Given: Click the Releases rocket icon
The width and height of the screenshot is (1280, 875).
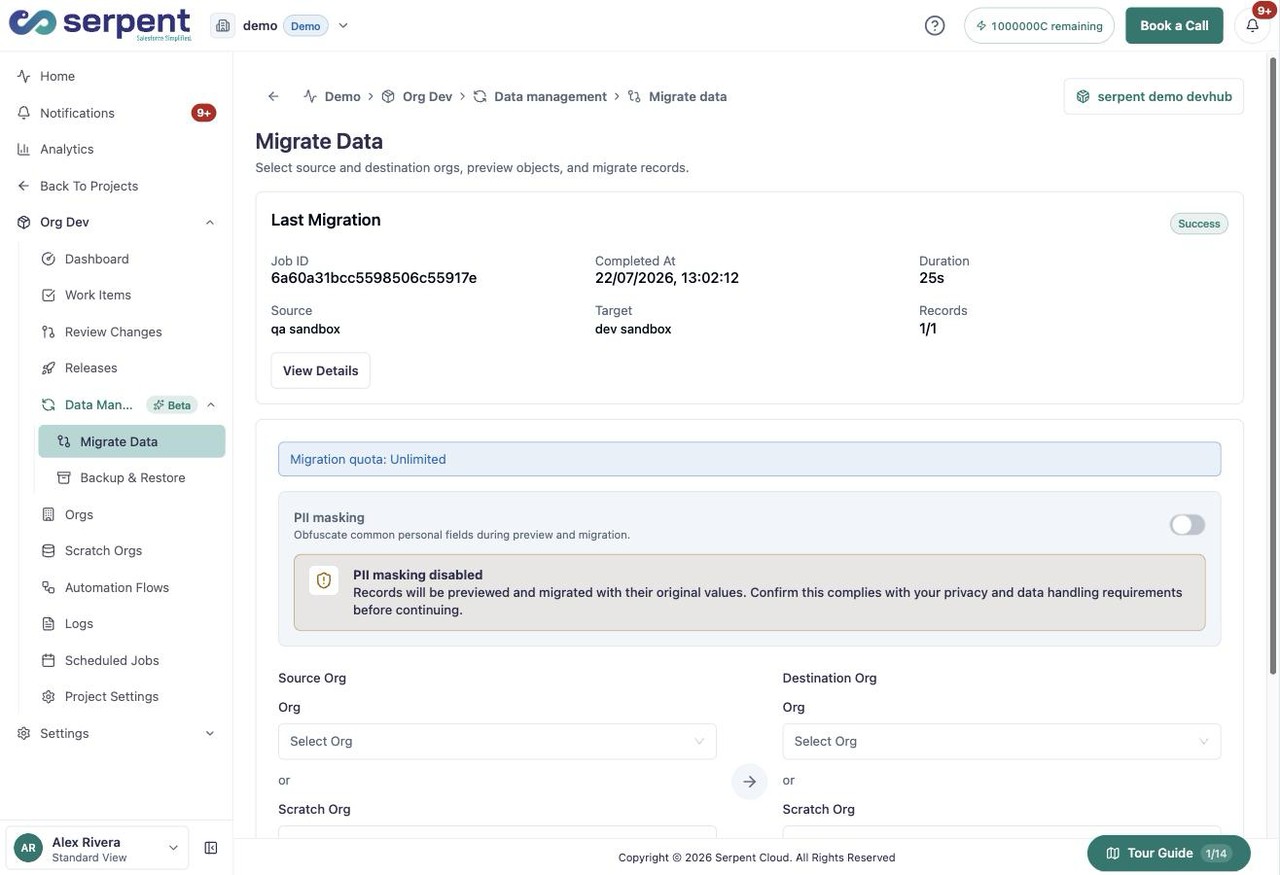Looking at the screenshot, I should [48, 368].
